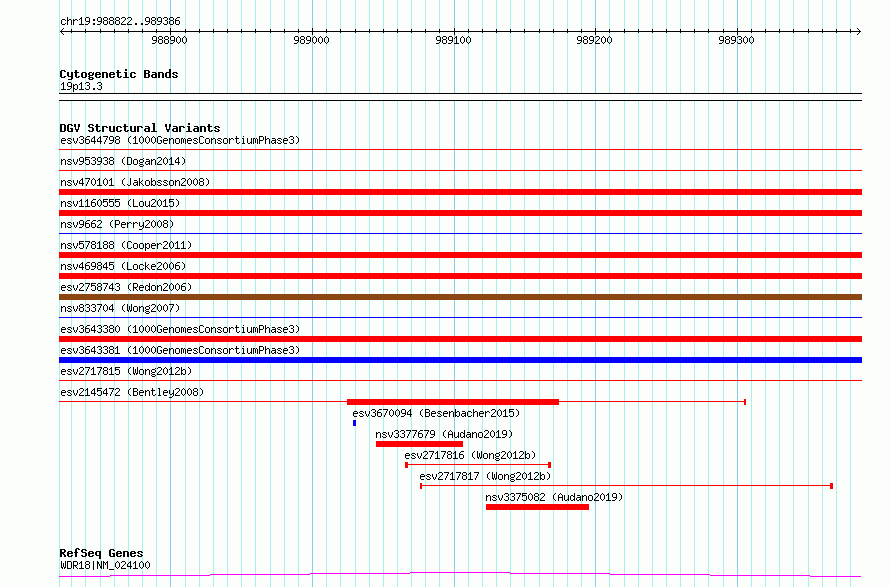Select the nsv833704 (Wong2007) variant
Viewport: 890px width, 587px height.
(120, 308)
